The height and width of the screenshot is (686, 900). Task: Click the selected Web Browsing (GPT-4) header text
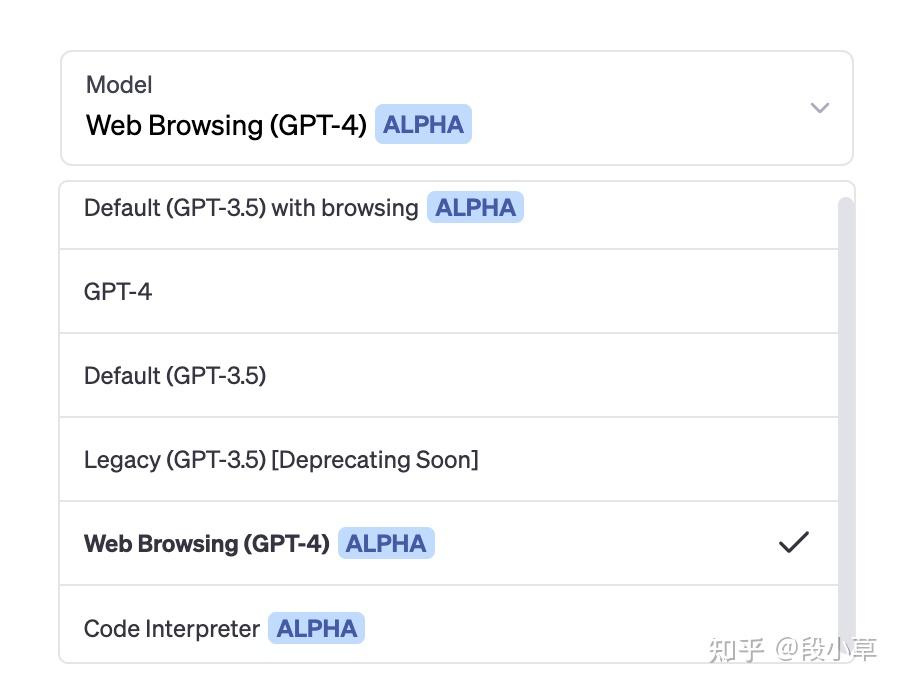click(226, 125)
